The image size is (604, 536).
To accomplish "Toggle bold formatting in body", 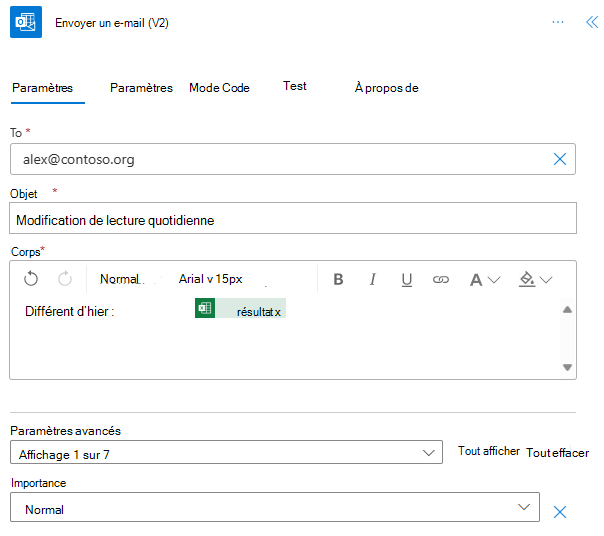I will click(338, 279).
